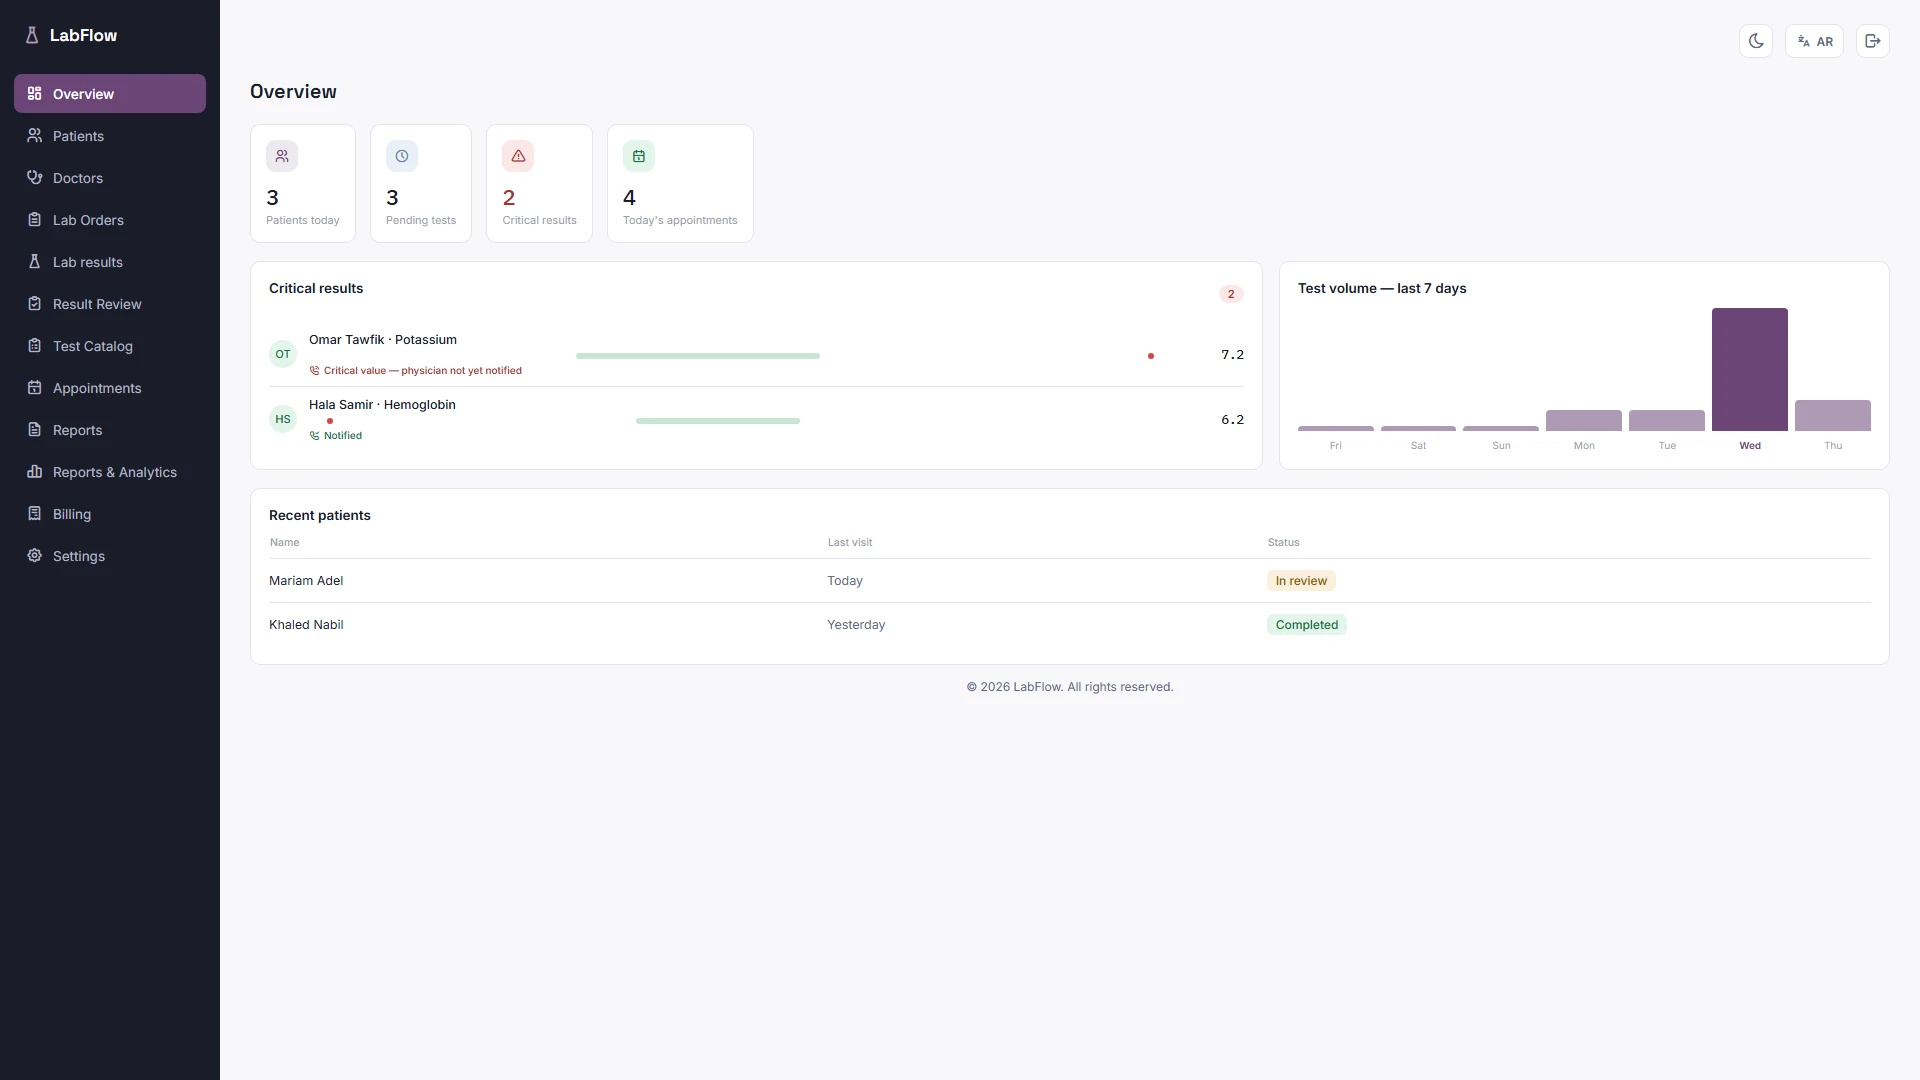The height and width of the screenshot is (1080, 1920).
Task: Click the Lab results flask icon
Action: [x=35, y=261]
